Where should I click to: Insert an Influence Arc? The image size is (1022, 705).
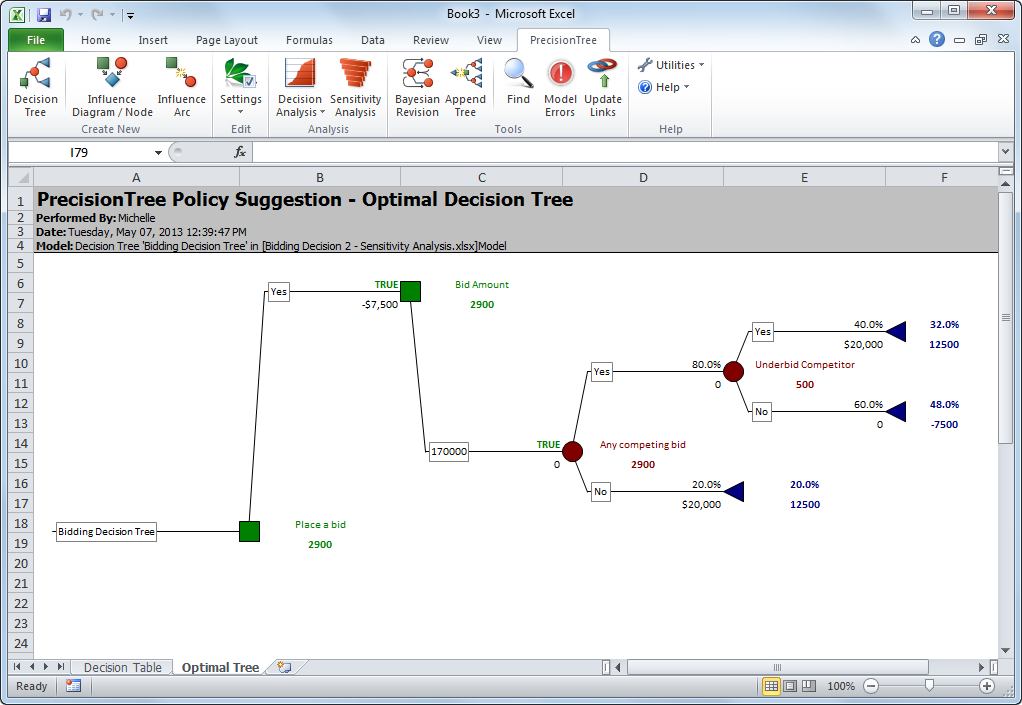[181, 87]
